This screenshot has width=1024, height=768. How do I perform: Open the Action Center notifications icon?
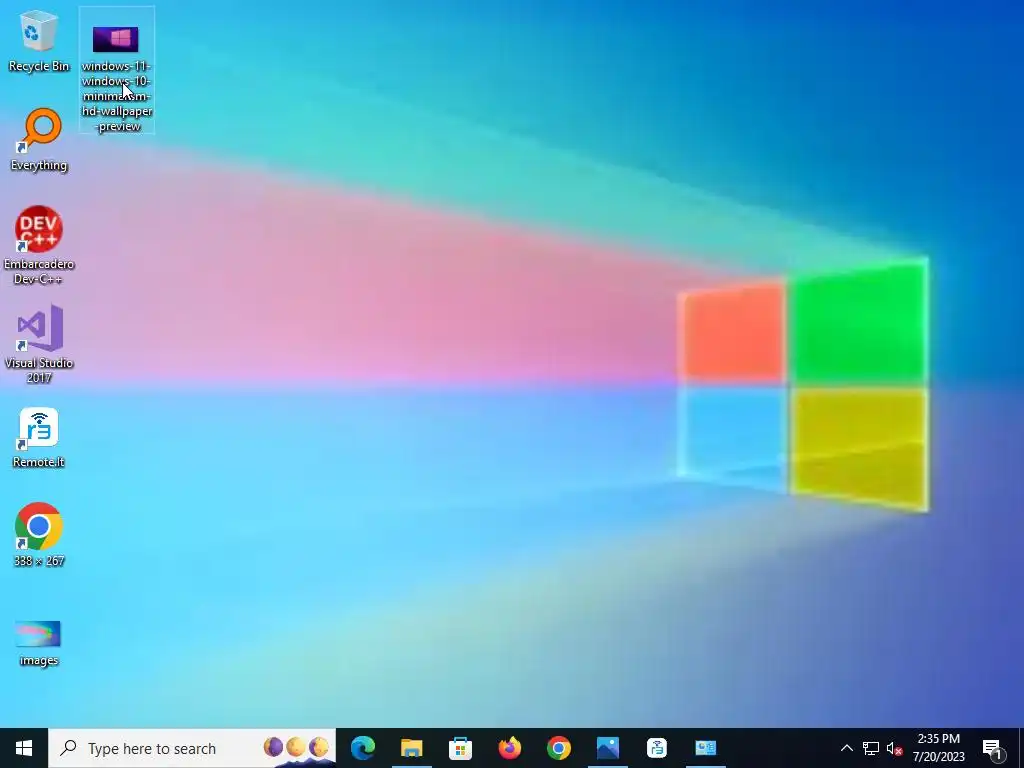pos(992,748)
